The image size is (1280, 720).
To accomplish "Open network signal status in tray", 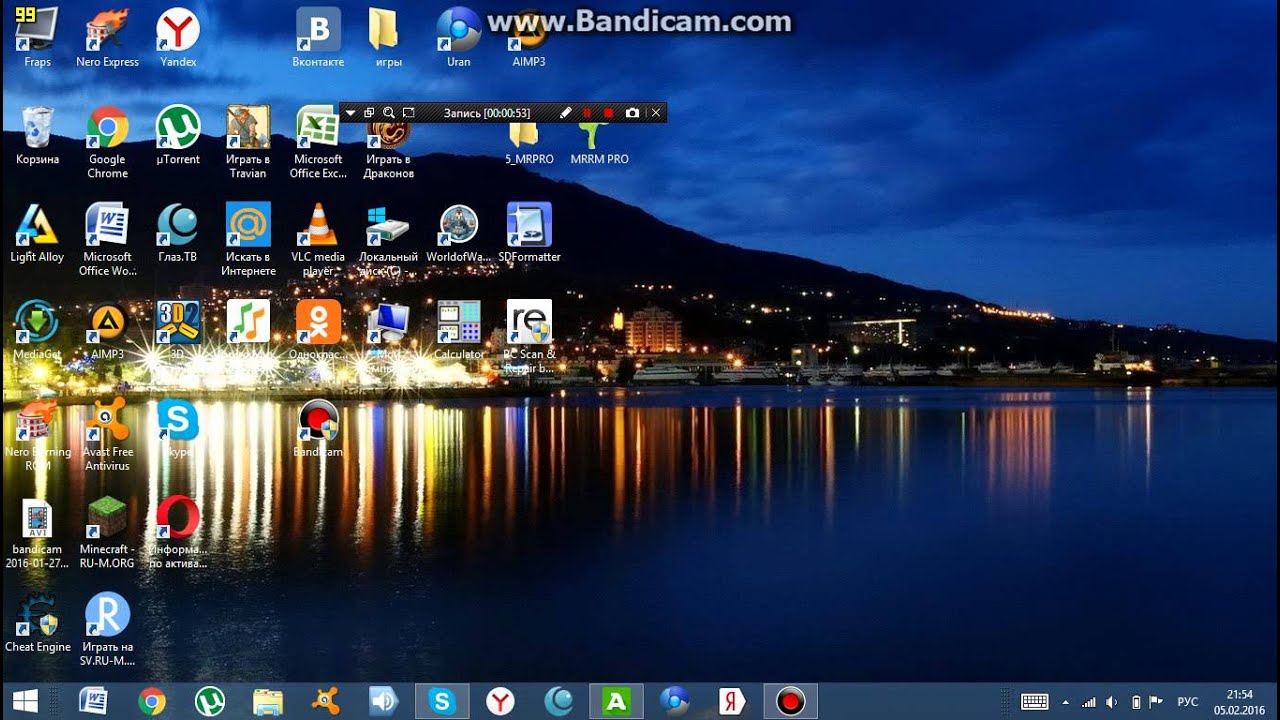I will point(1089,702).
